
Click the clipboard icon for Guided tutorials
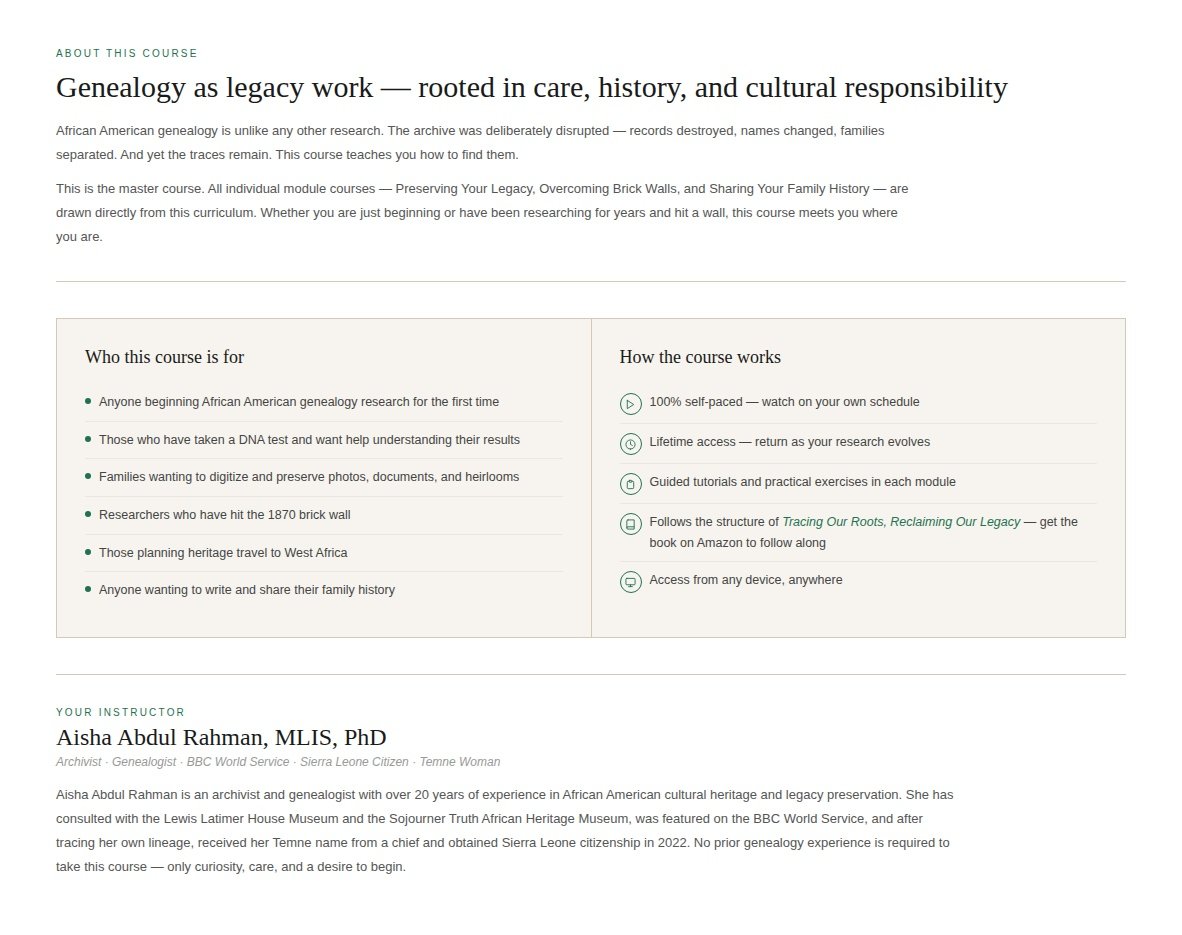click(x=630, y=483)
